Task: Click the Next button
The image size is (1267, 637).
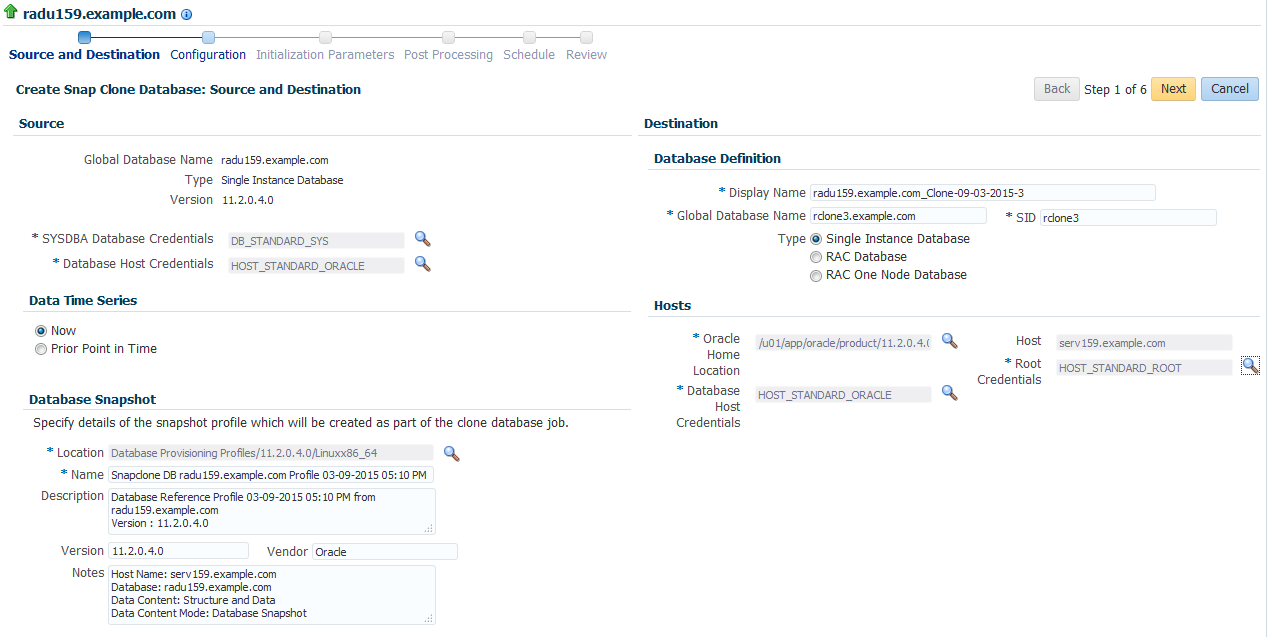Action: tap(1173, 89)
